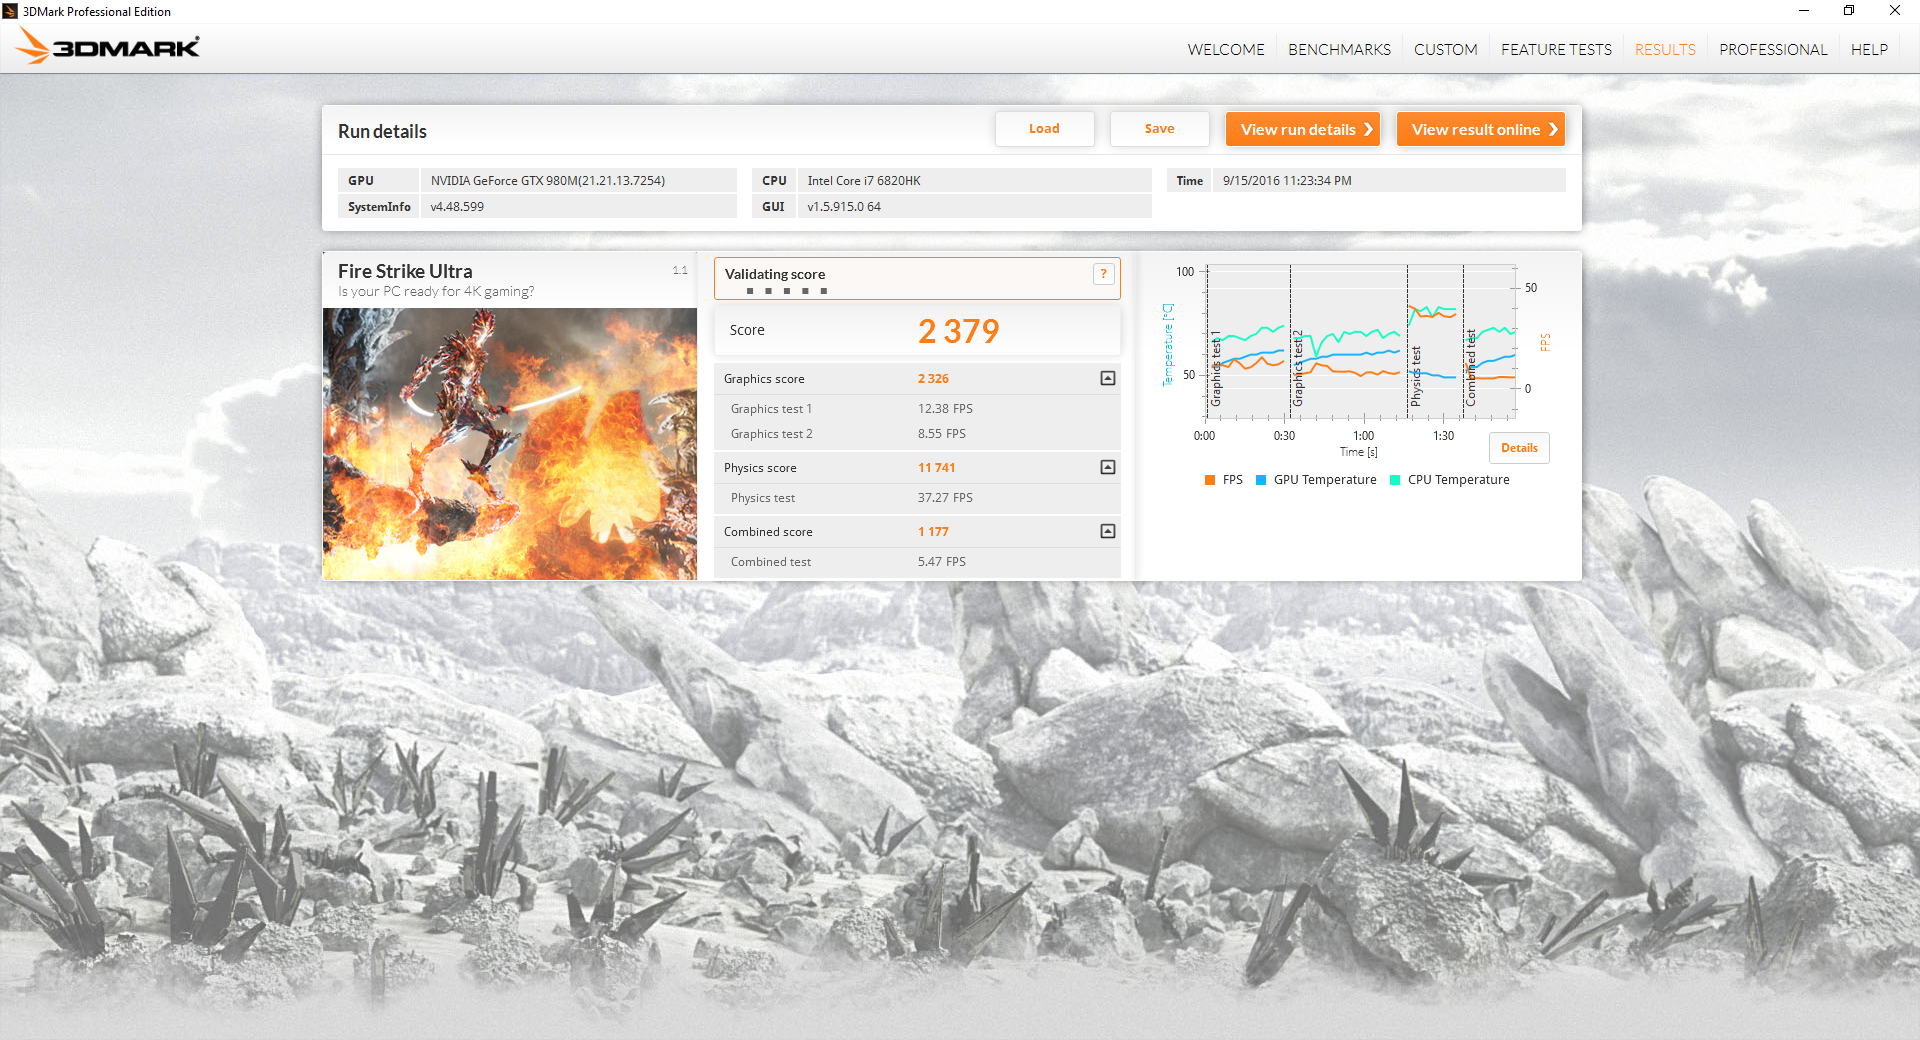Click the Graphics test 1 row label
Viewport: 1920px width, 1040px height.
(x=771, y=409)
